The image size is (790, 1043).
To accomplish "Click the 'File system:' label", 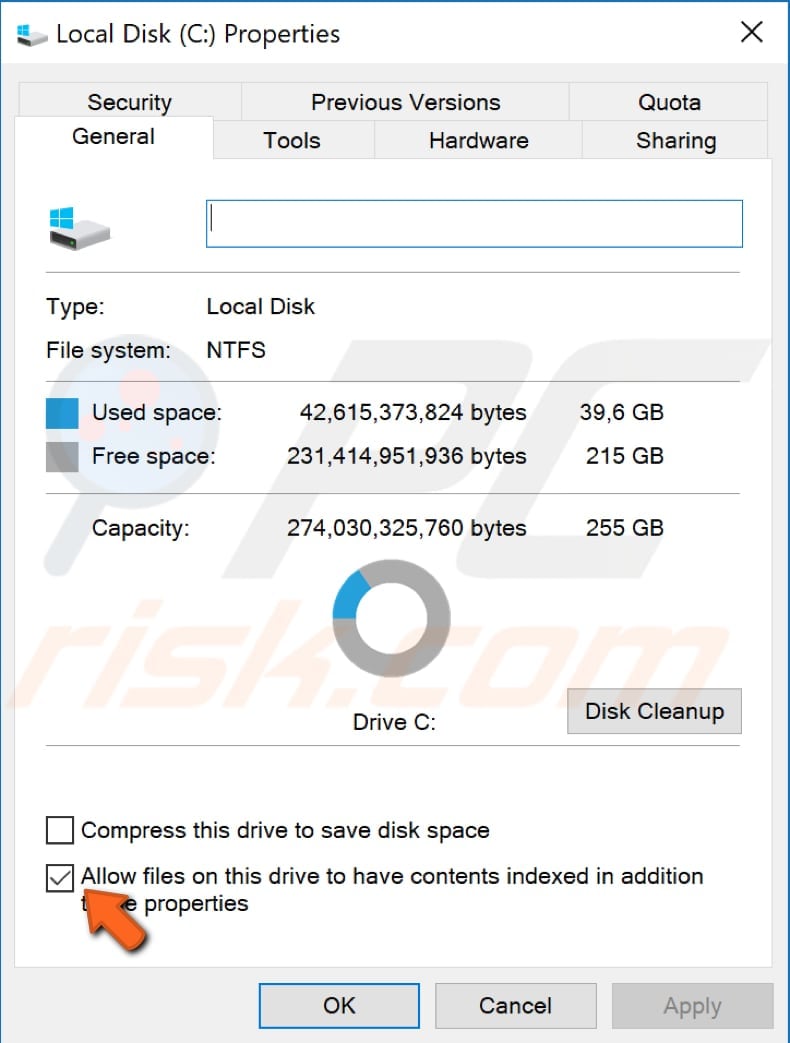I will 108,351.
